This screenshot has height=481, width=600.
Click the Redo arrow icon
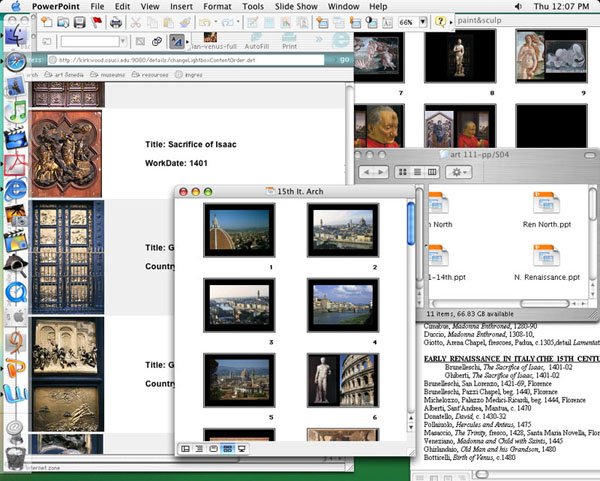tap(228, 22)
